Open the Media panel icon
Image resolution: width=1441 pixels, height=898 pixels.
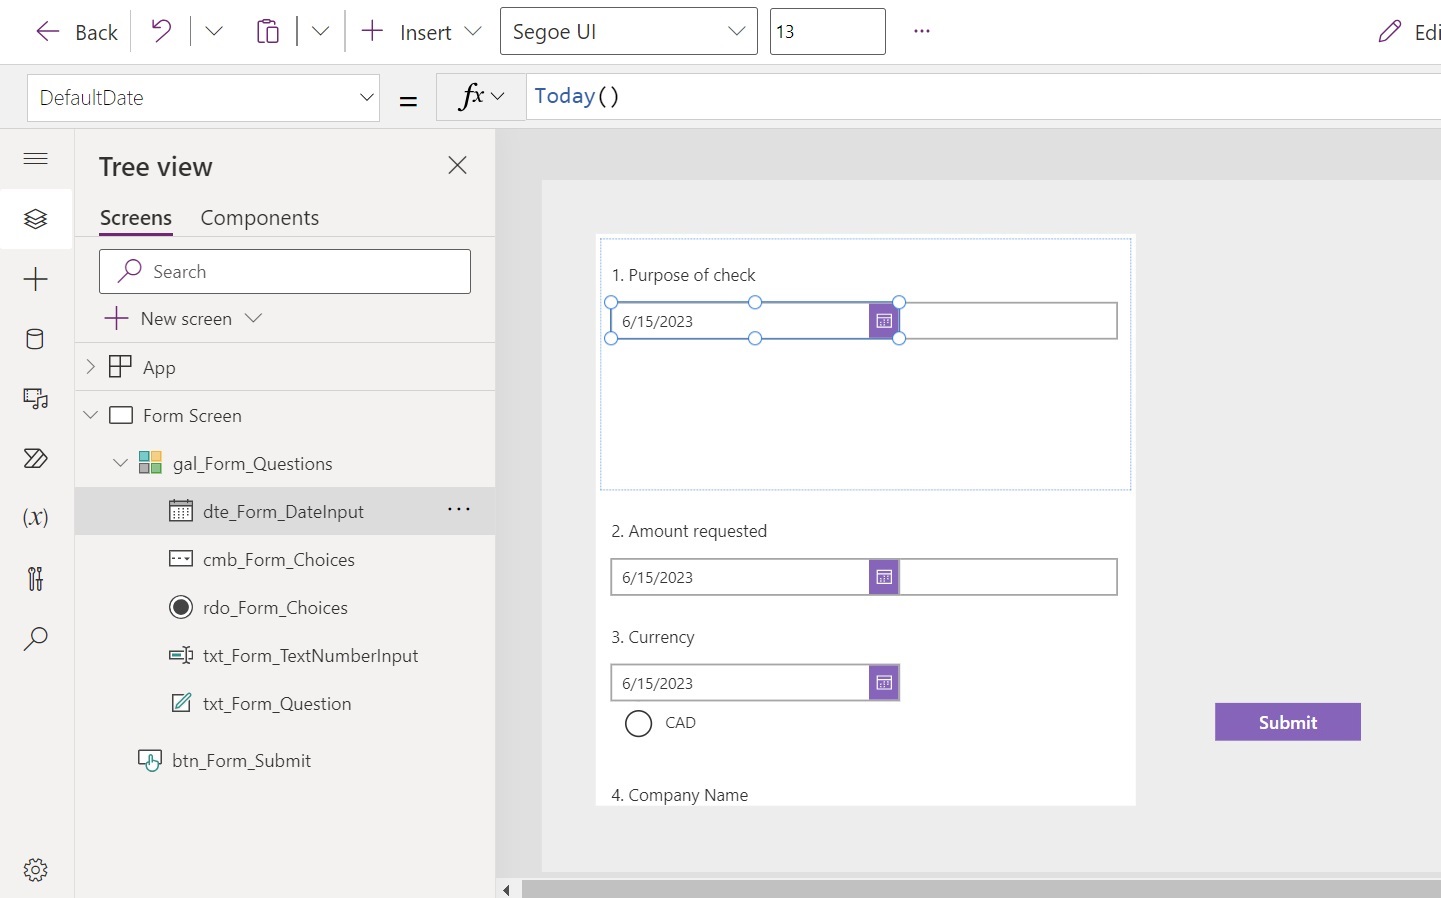point(35,398)
